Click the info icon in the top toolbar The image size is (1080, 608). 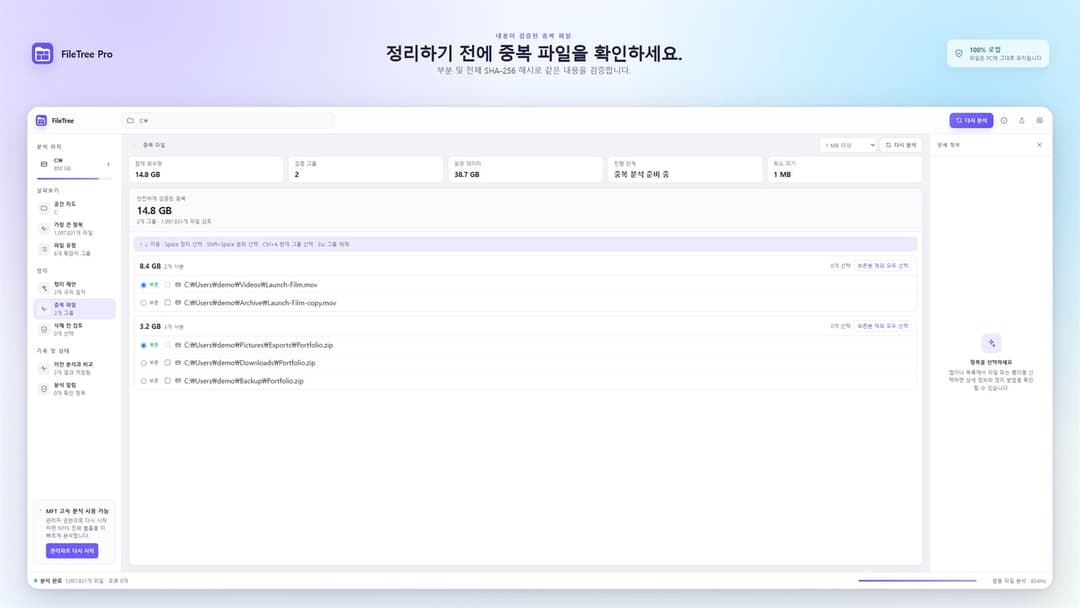coord(1004,120)
